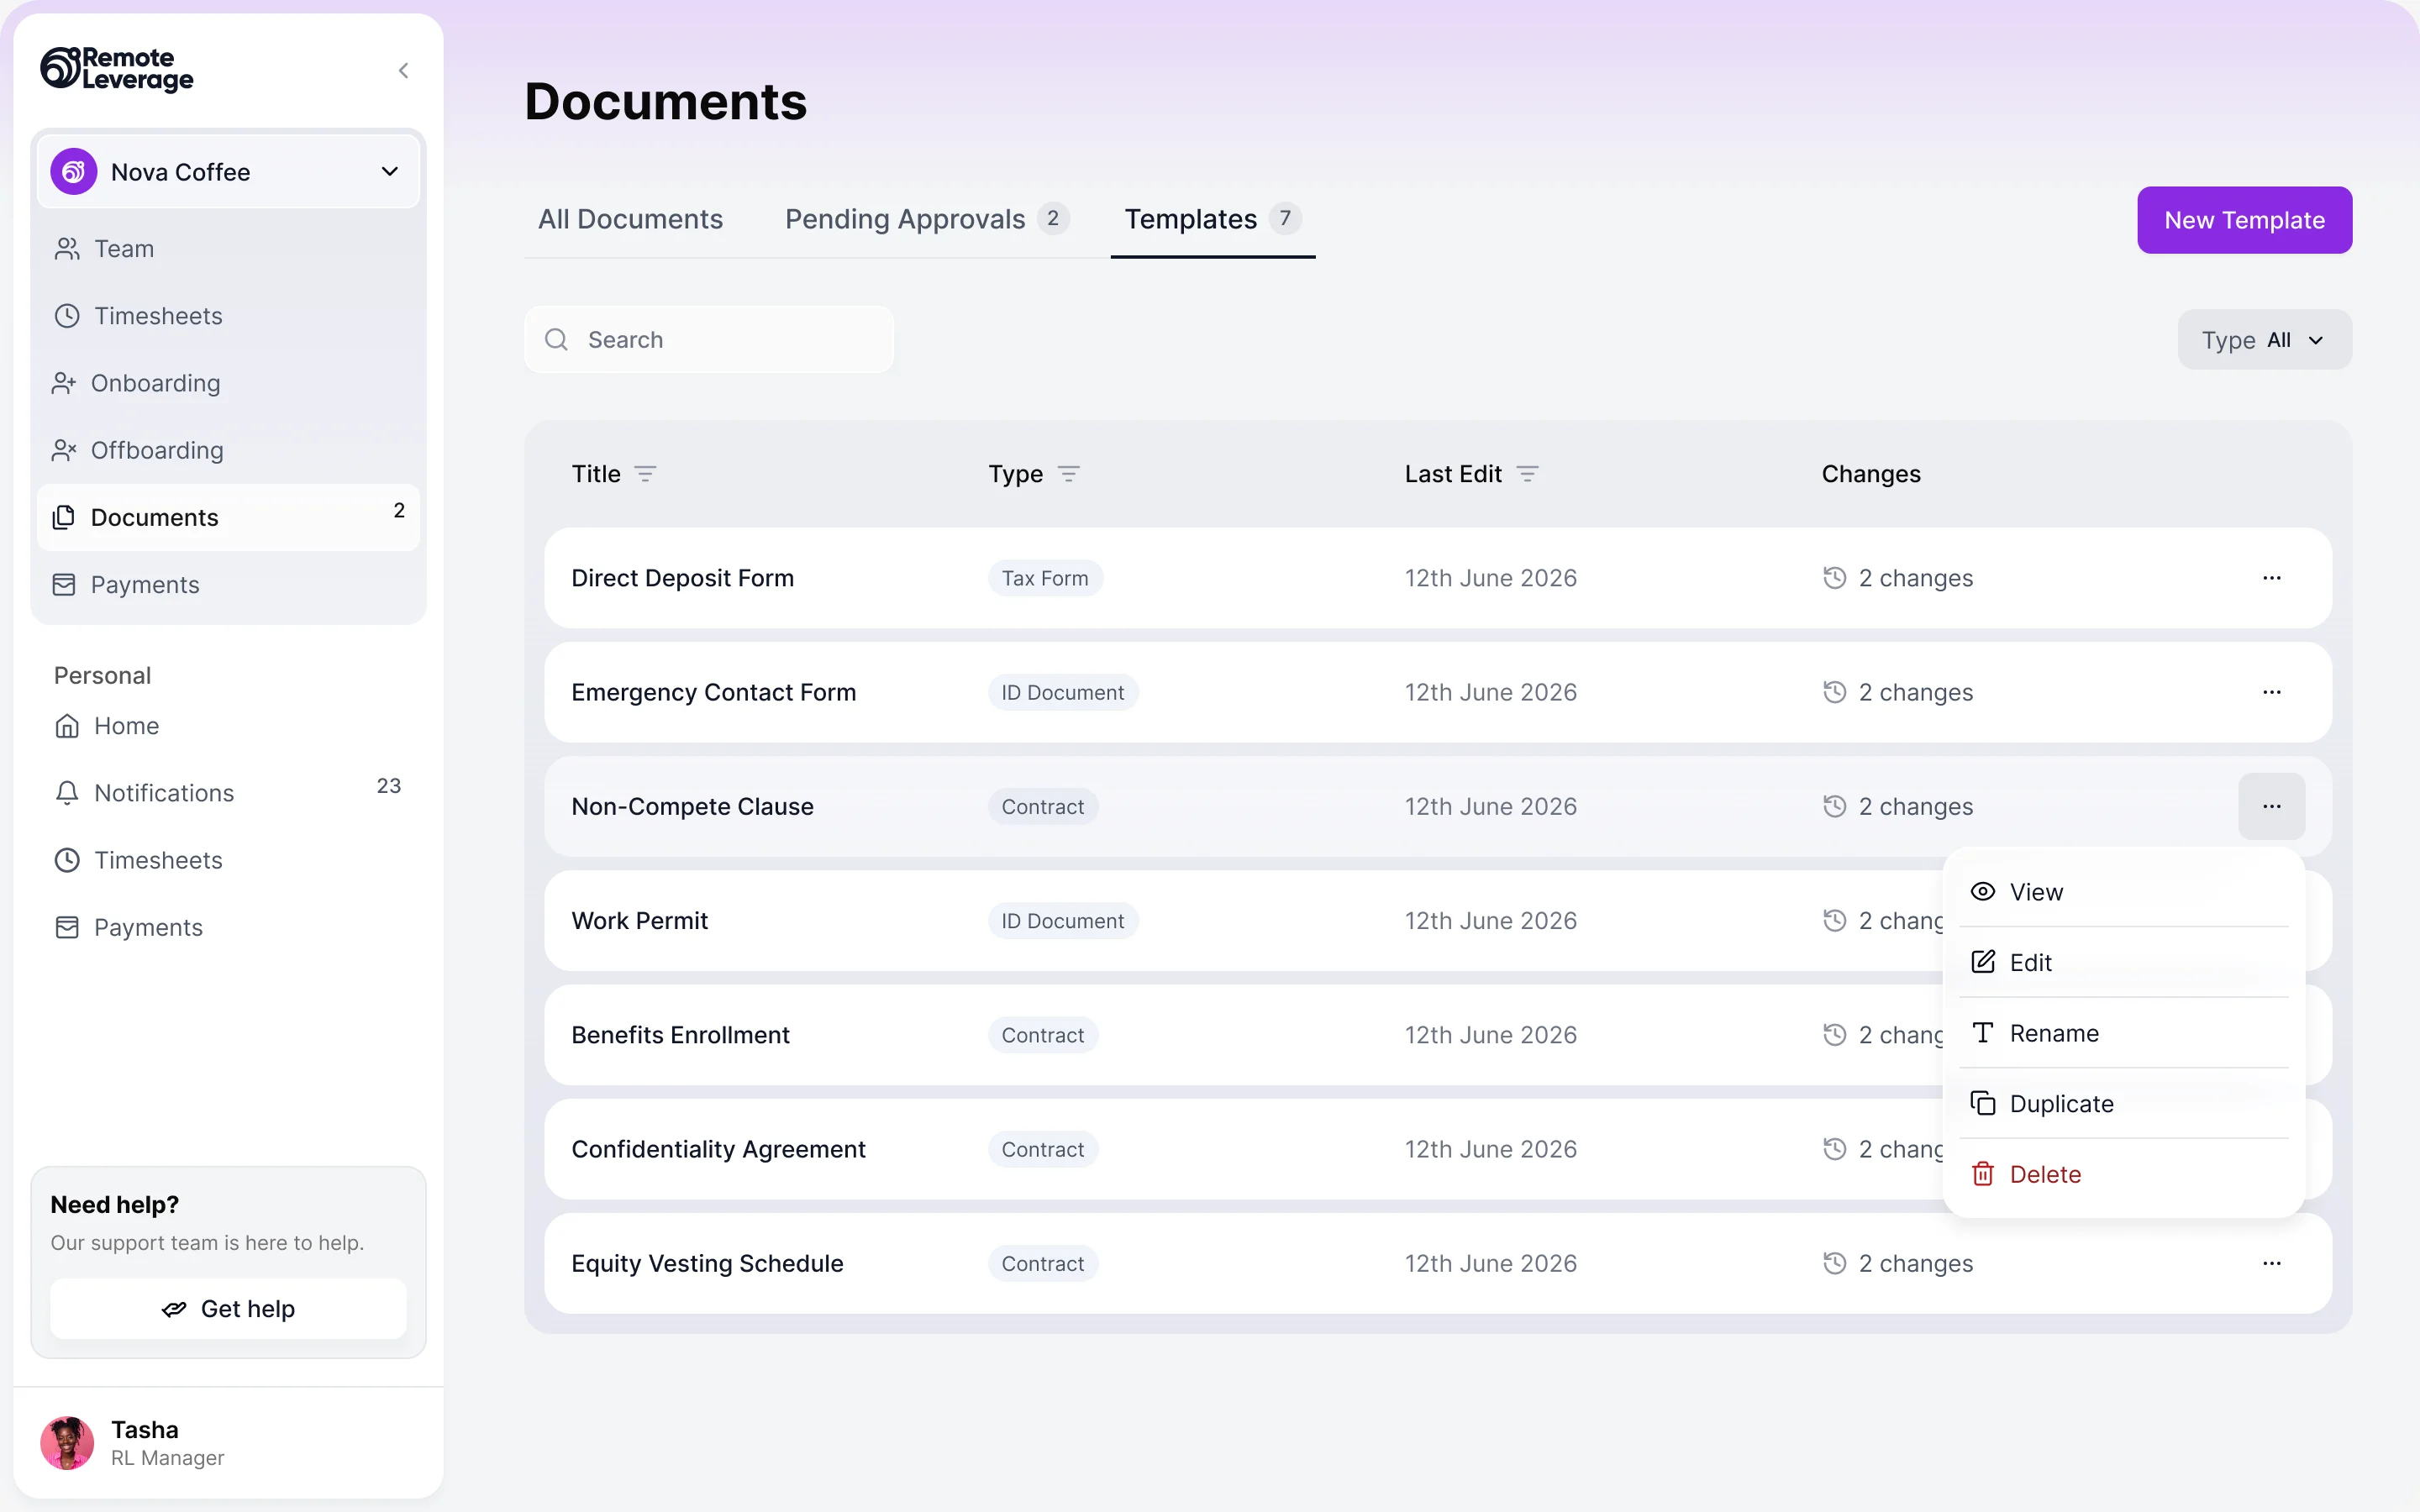Sort by the Title column filter icon
Viewport: 2420px width, 1512px height.
click(x=645, y=474)
